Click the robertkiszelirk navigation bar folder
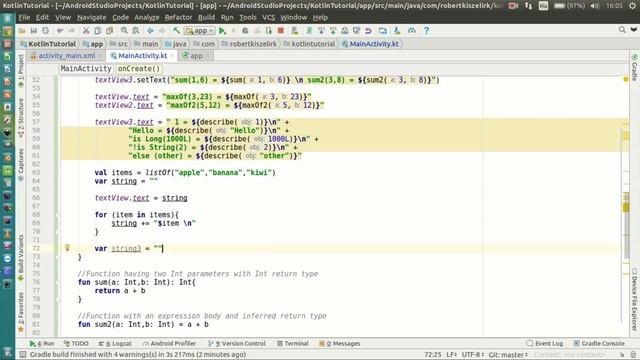640x360 pixels. pos(249,44)
